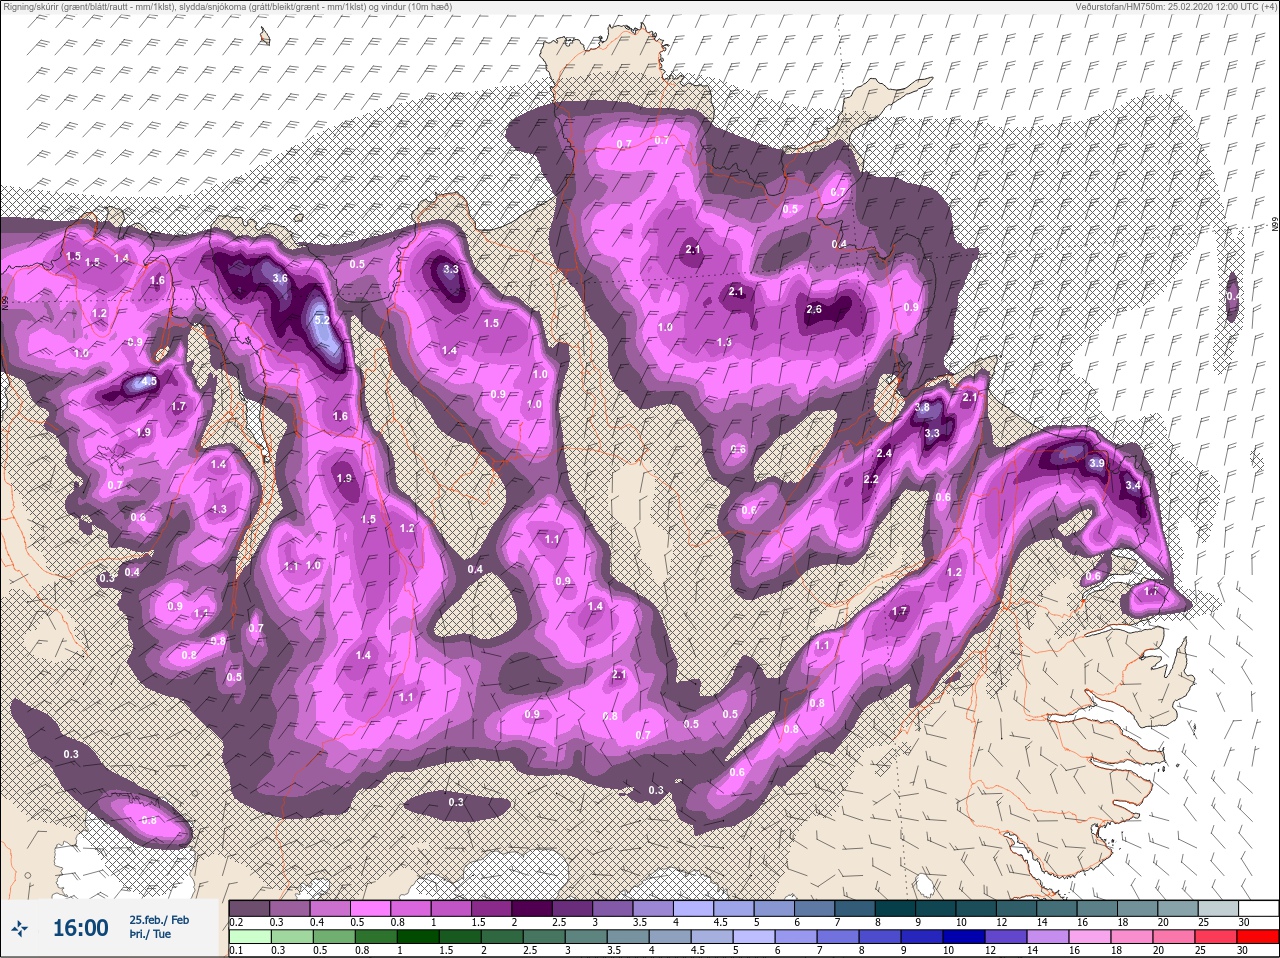Click the 3.6 value label on the map
This screenshot has height=958, width=1280.
[280, 278]
